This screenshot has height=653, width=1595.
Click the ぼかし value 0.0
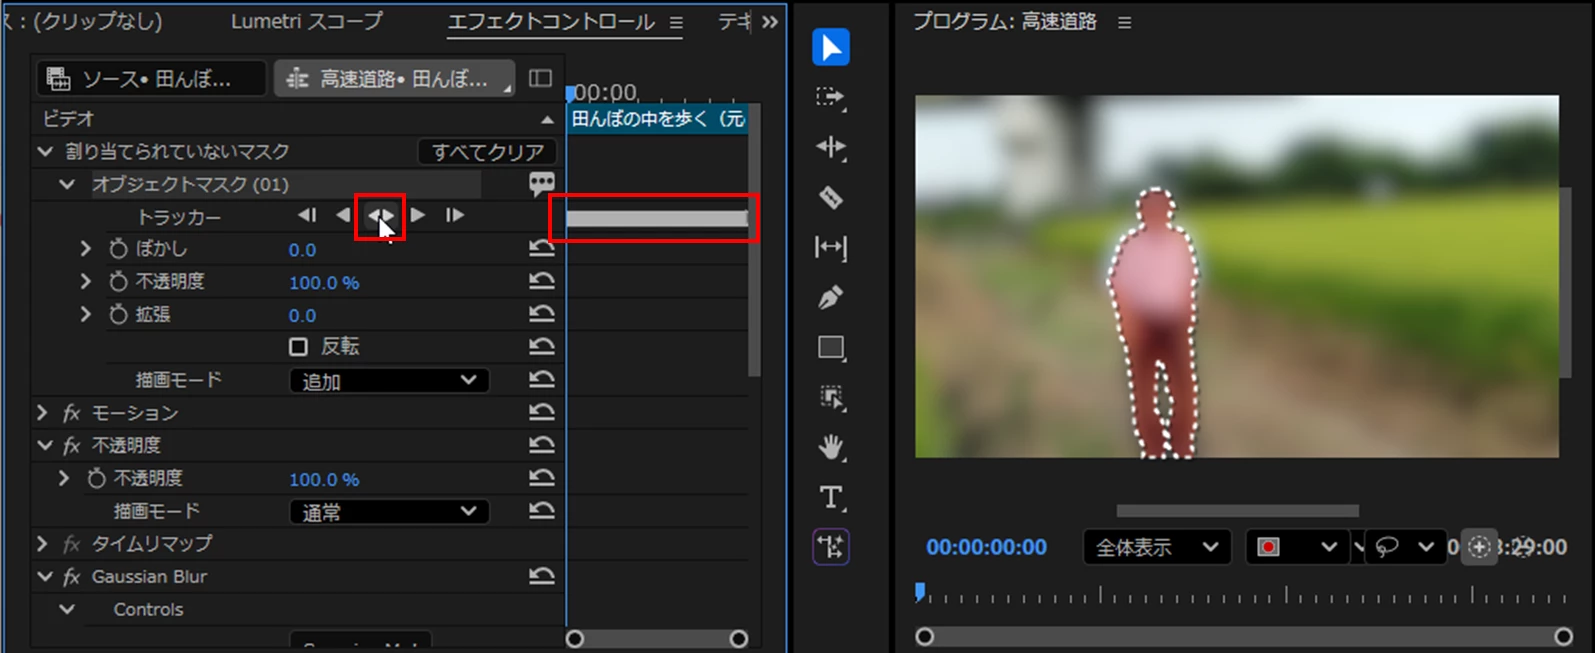click(x=302, y=250)
